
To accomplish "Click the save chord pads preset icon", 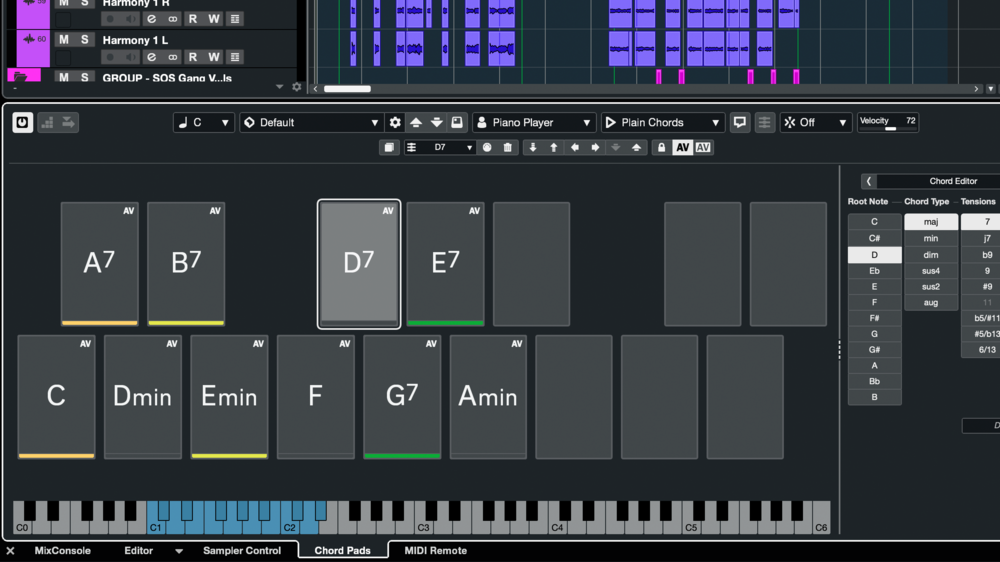I will (457, 122).
